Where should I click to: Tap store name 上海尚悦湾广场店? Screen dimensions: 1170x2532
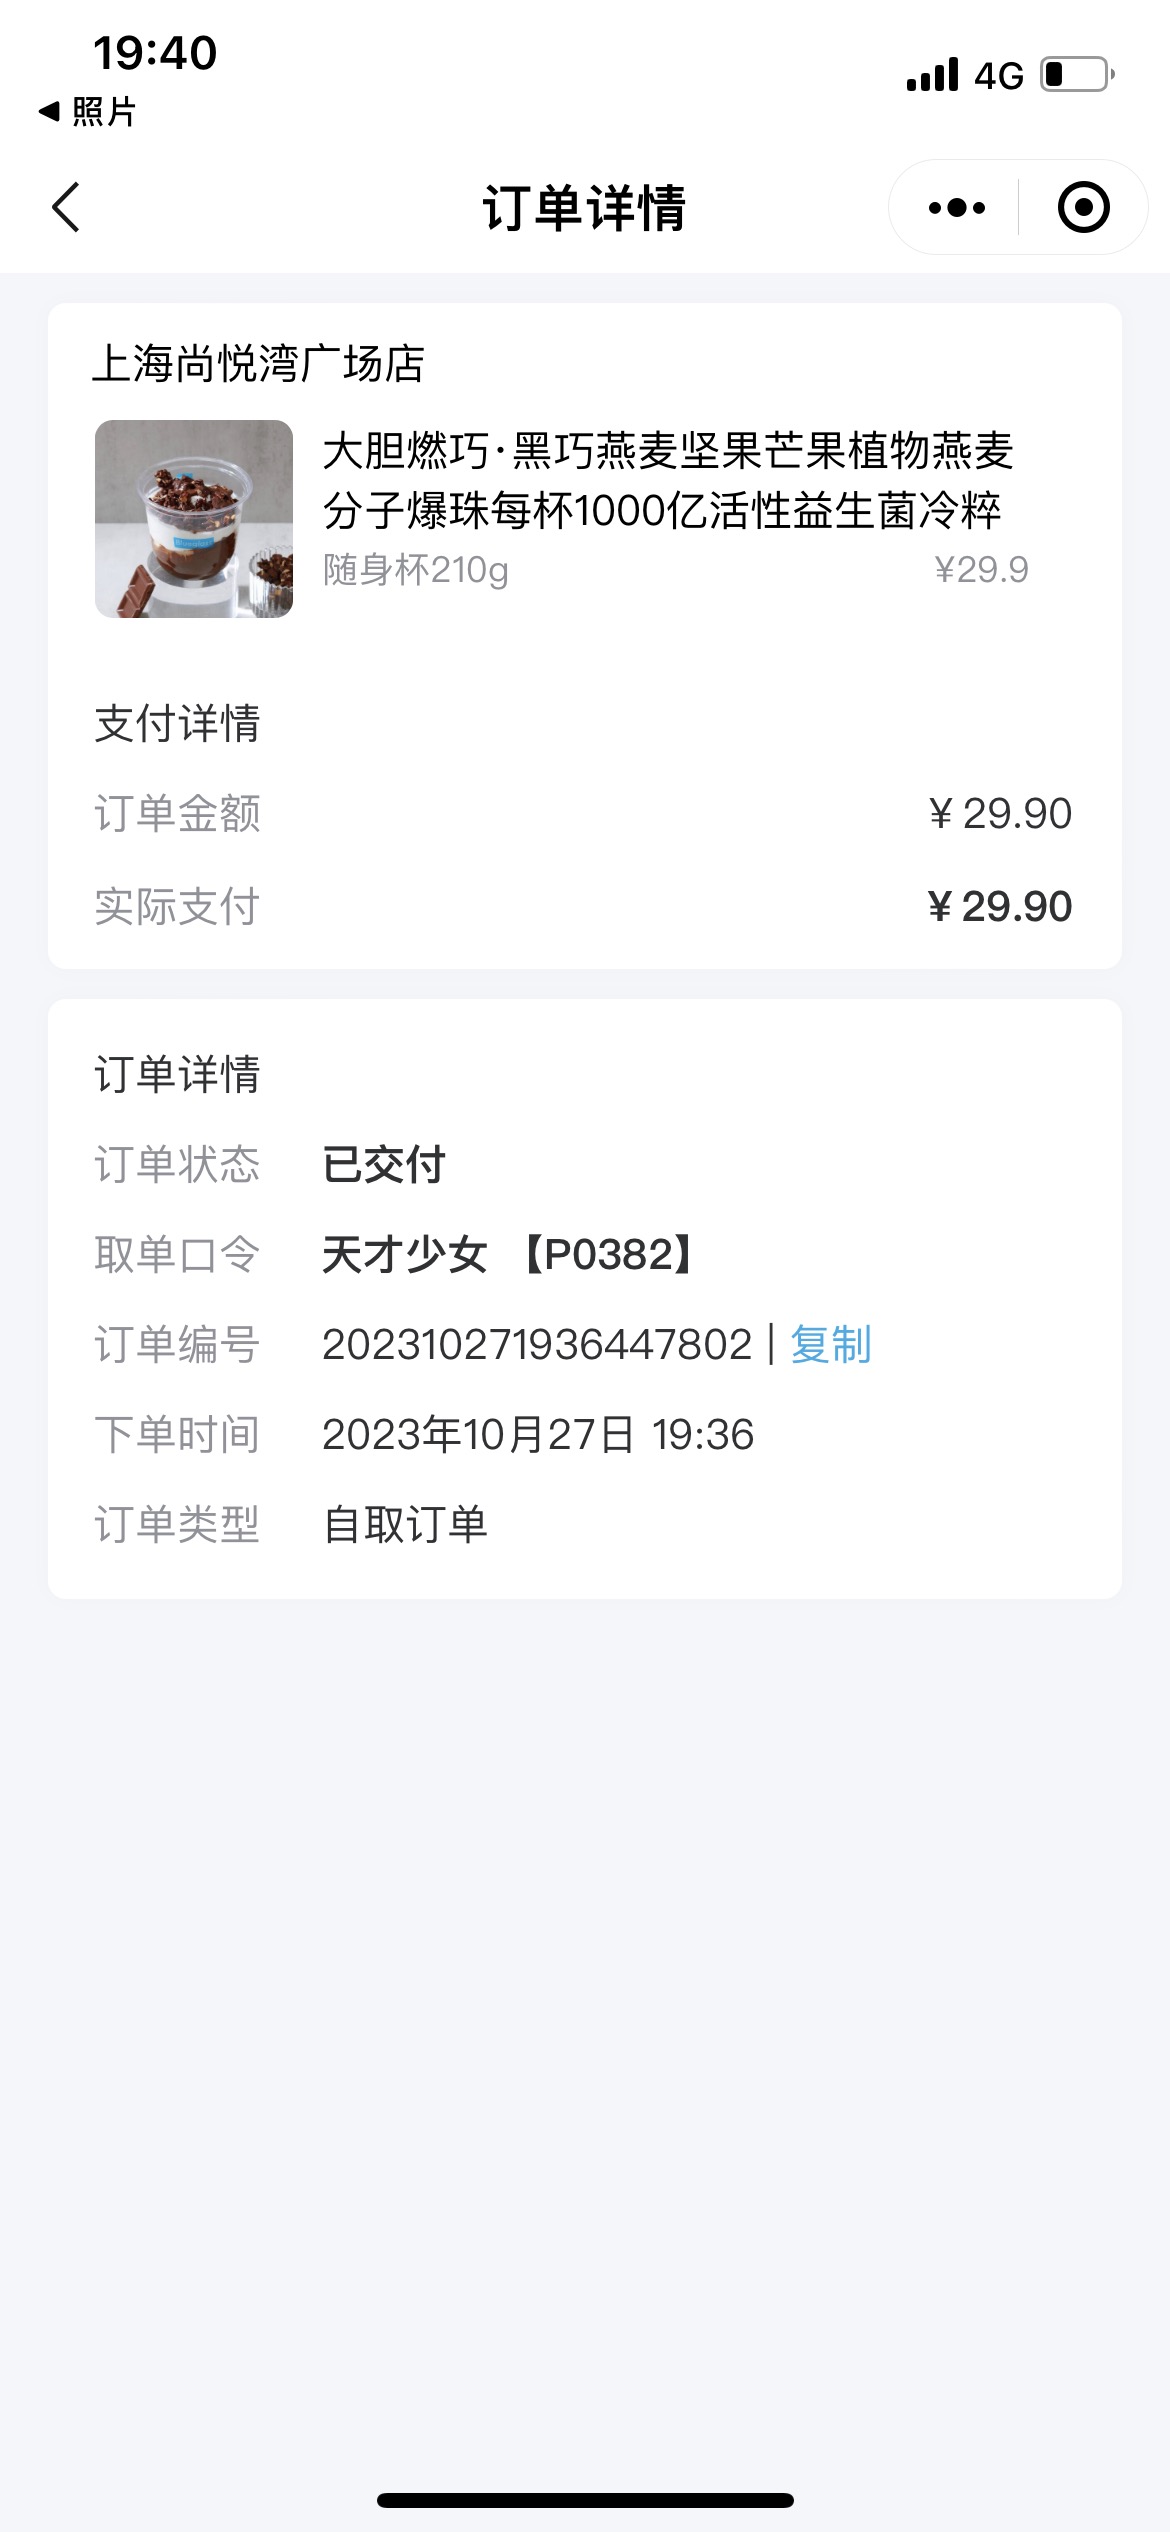pos(259,363)
